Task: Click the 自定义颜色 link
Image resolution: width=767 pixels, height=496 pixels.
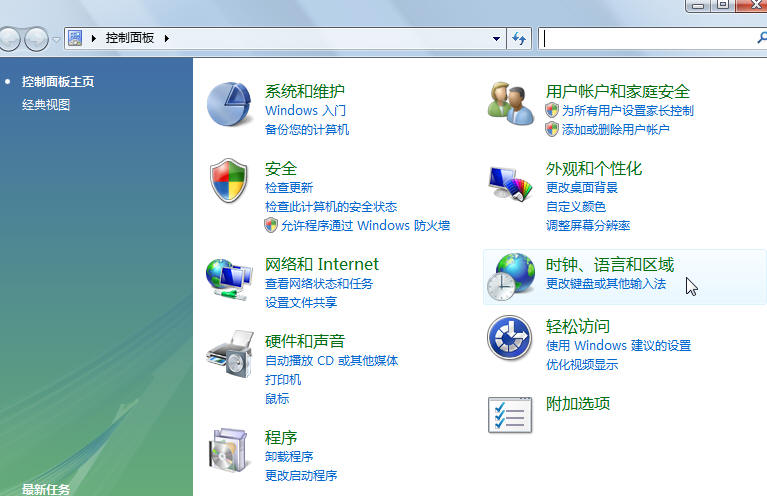Action: [576, 206]
